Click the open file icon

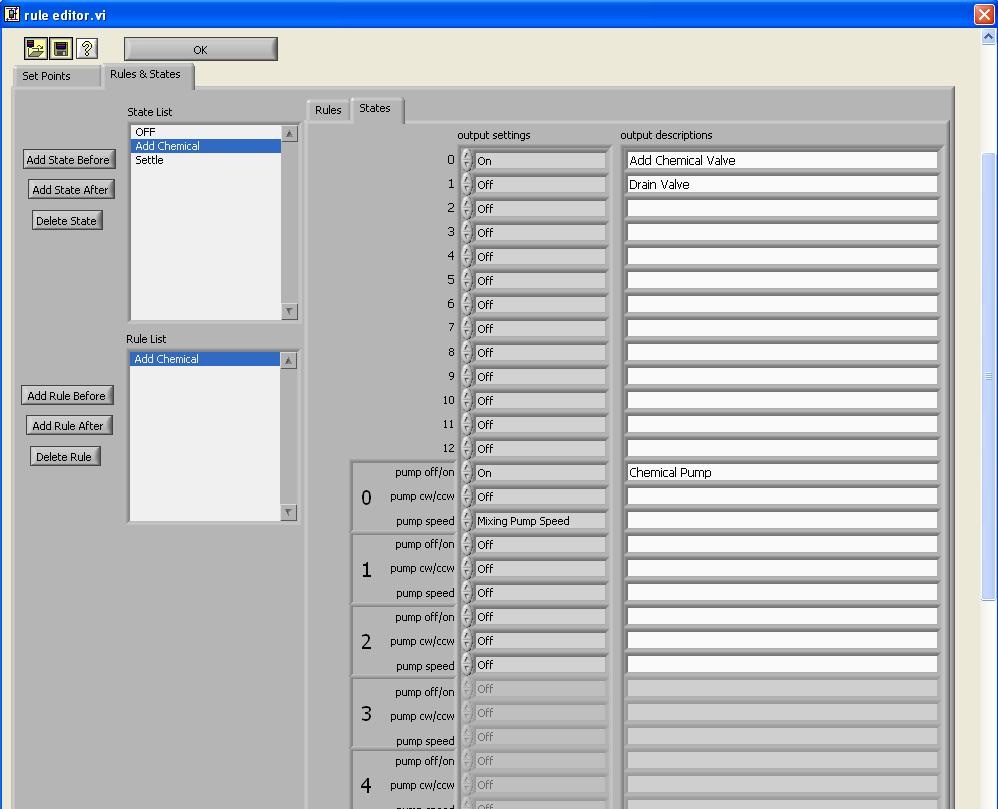pos(36,48)
